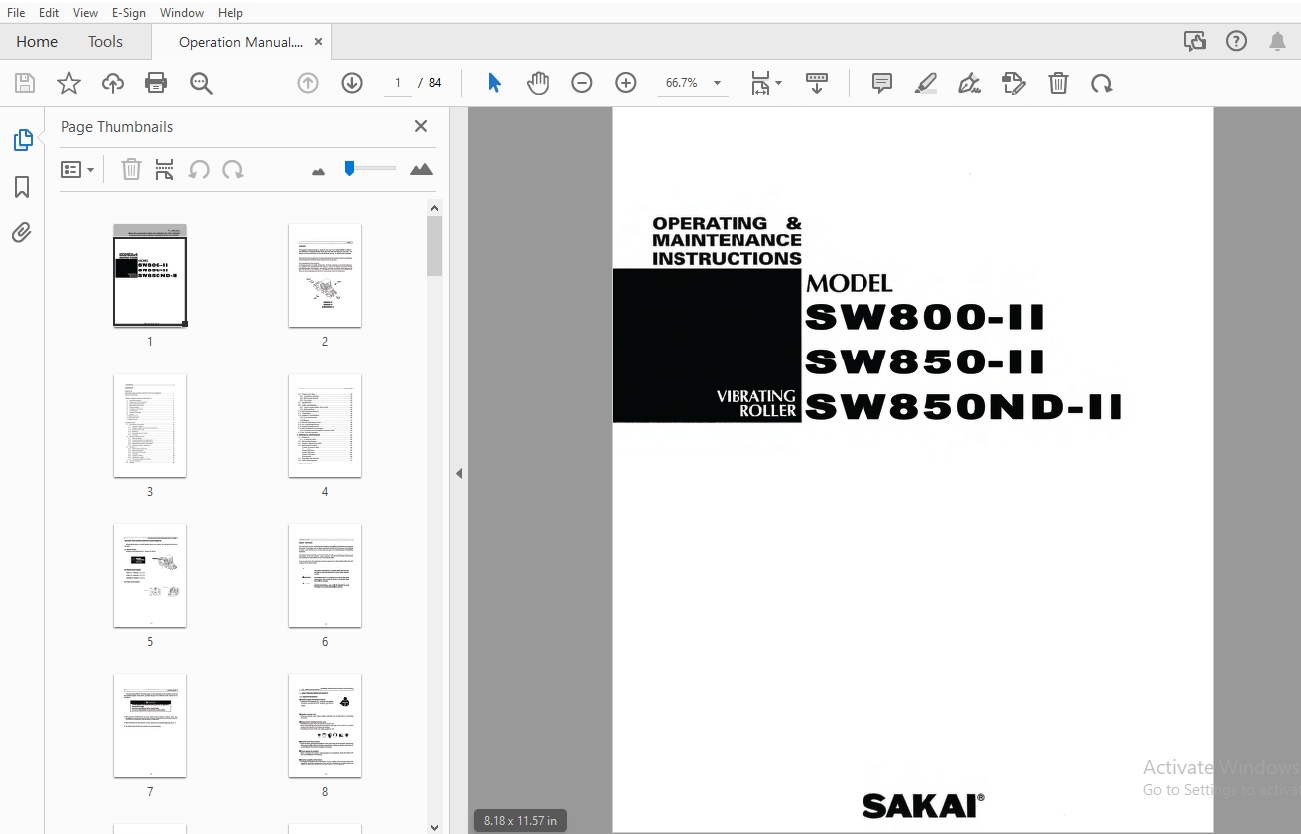
Task: Click the Save file icon
Action: point(24,83)
